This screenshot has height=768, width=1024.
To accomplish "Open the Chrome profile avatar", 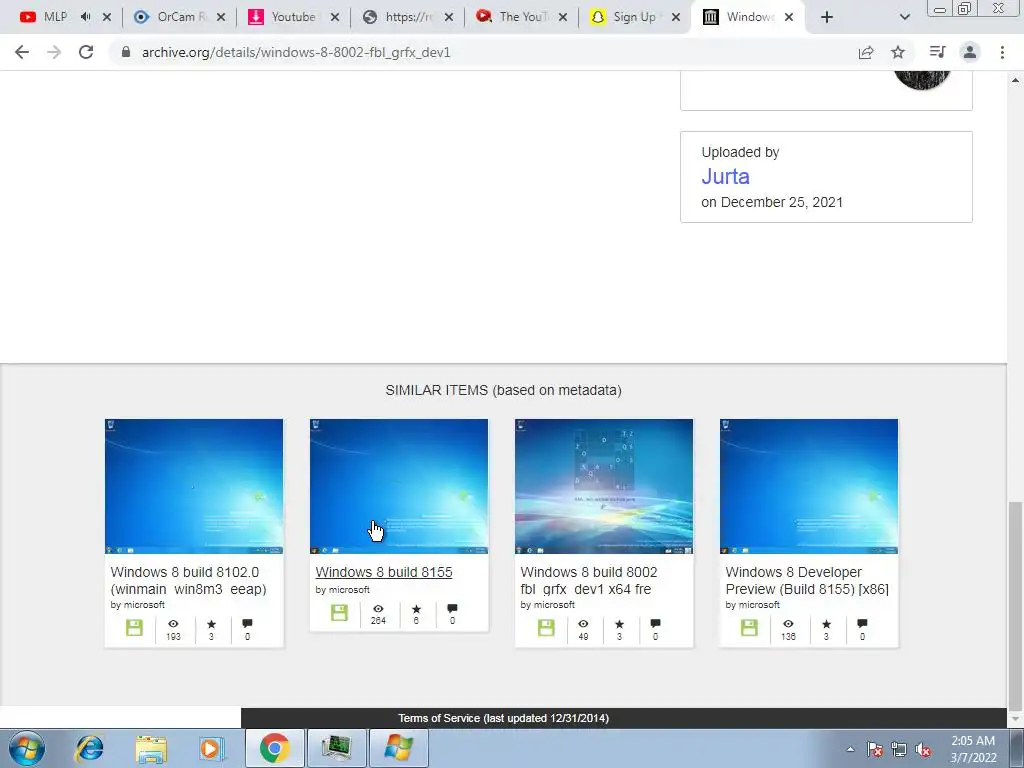I will pyautogui.click(x=970, y=52).
